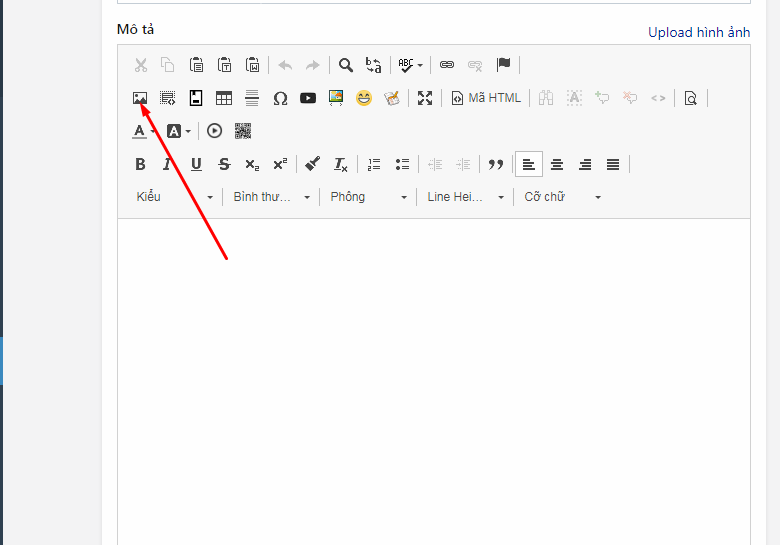Open the Kiểu styles dropdown
This screenshot has height=545, width=780.
pyautogui.click(x=174, y=197)
